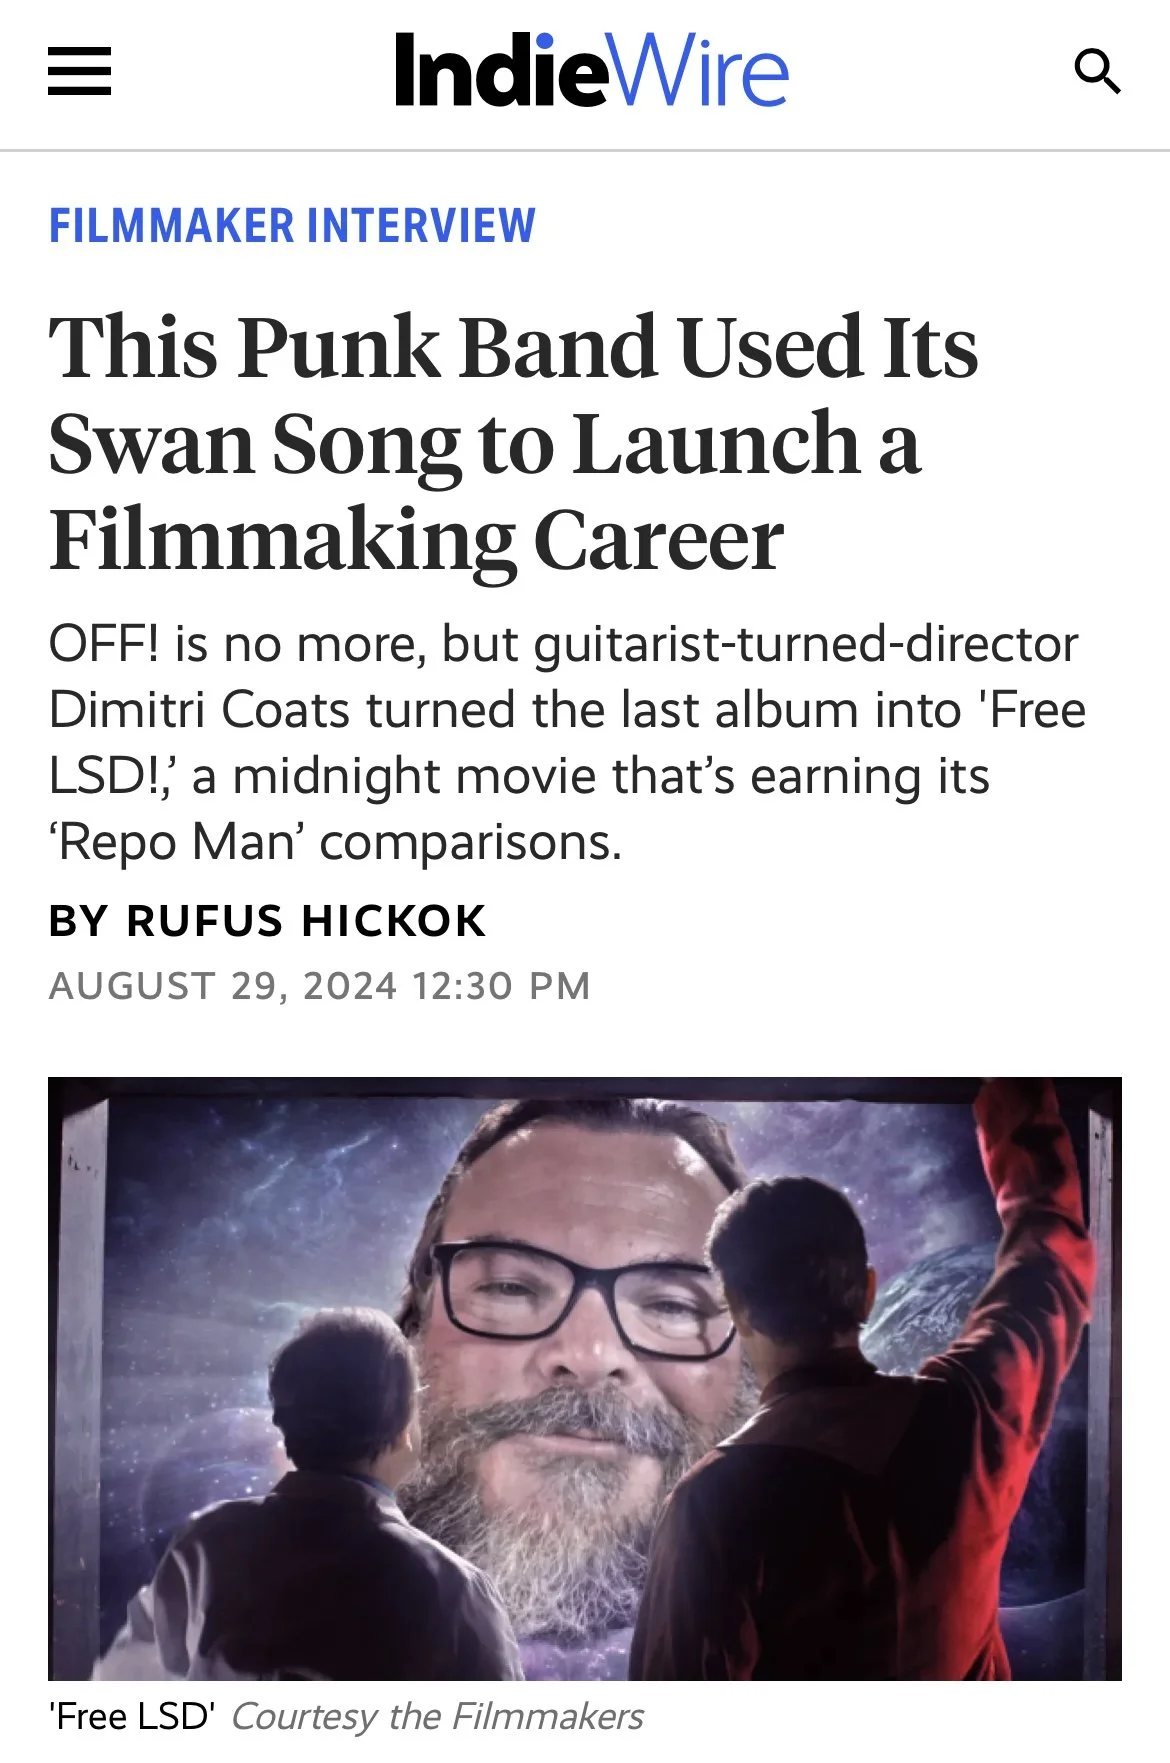The height and width of the screenshot is (1763, 1170).
Task: Tap the search magnifier icon
Action: [1097, 72]
